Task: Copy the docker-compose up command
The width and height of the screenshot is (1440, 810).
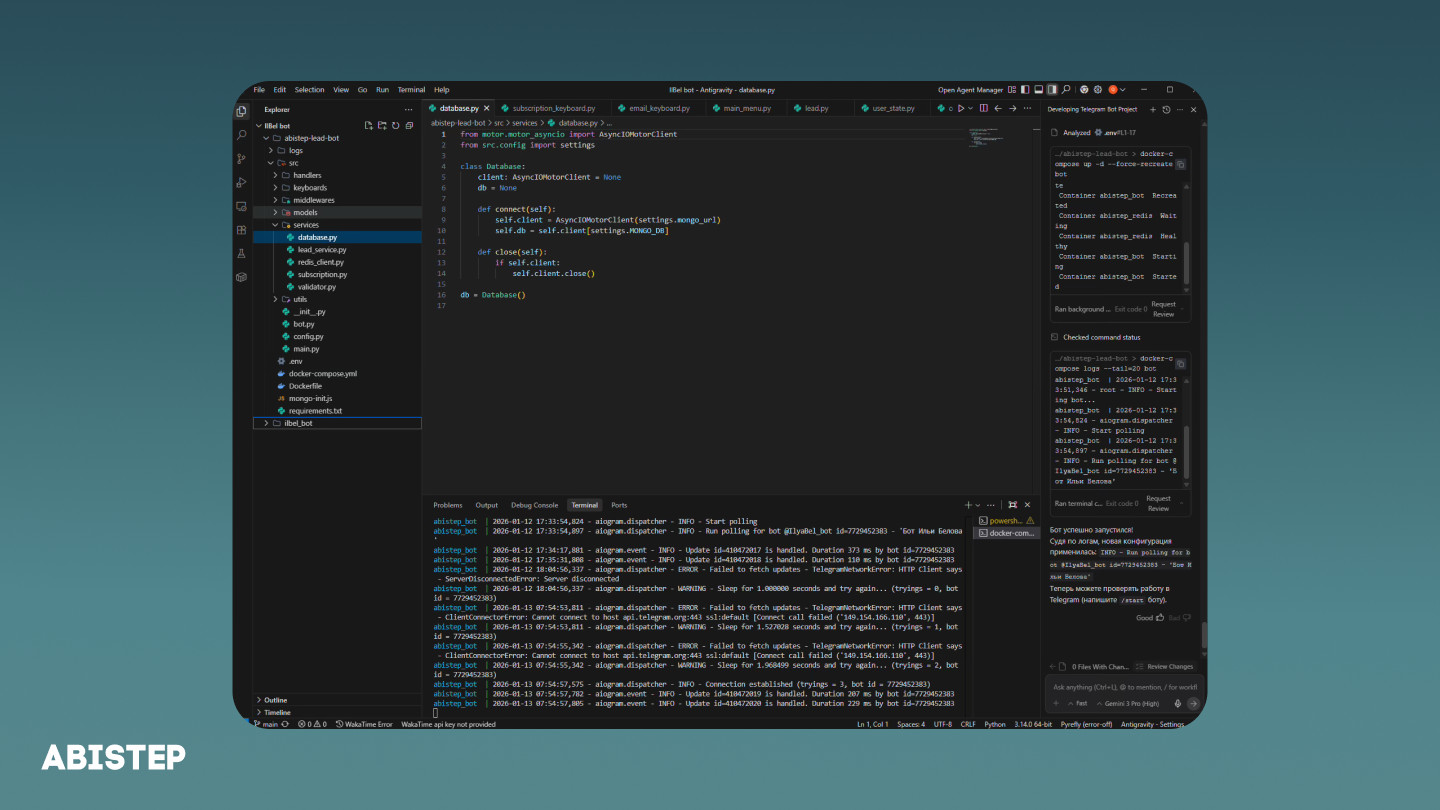Action: click(x=1180, y=164)
